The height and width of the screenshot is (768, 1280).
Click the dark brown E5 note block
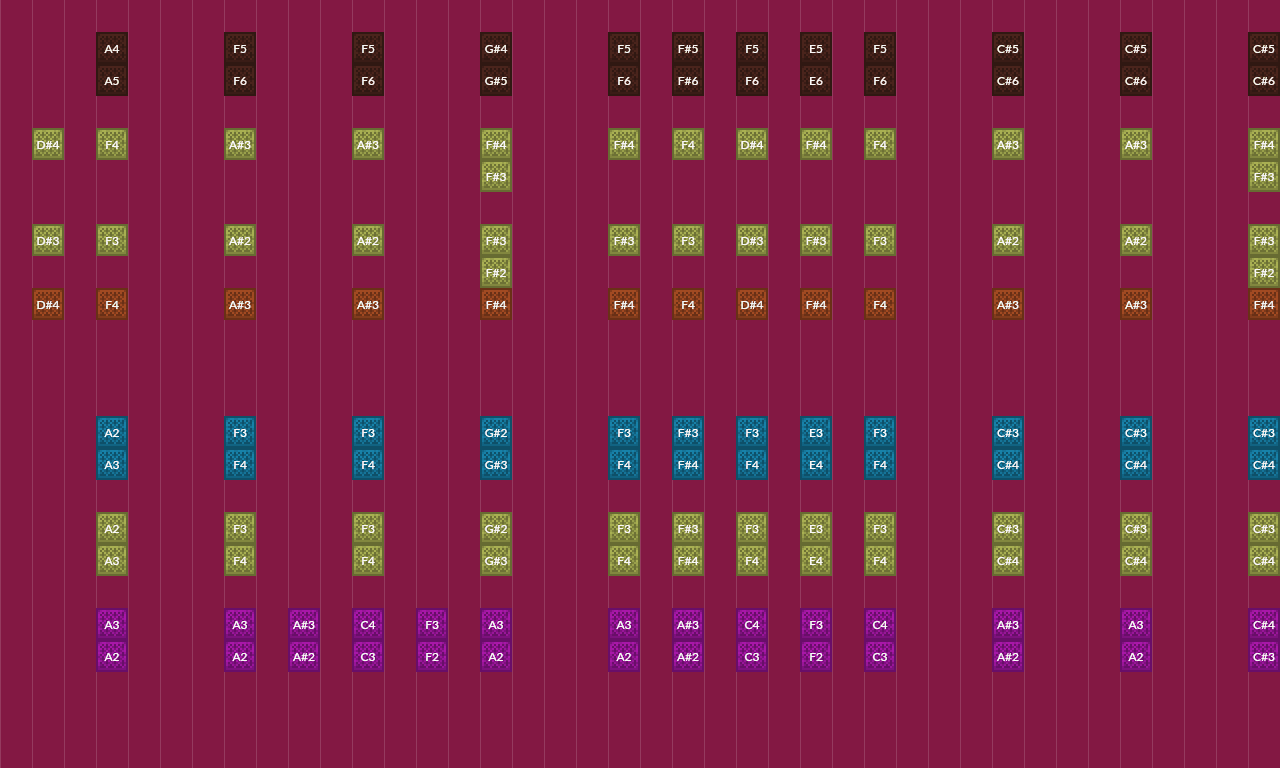[x=816, y=49]
